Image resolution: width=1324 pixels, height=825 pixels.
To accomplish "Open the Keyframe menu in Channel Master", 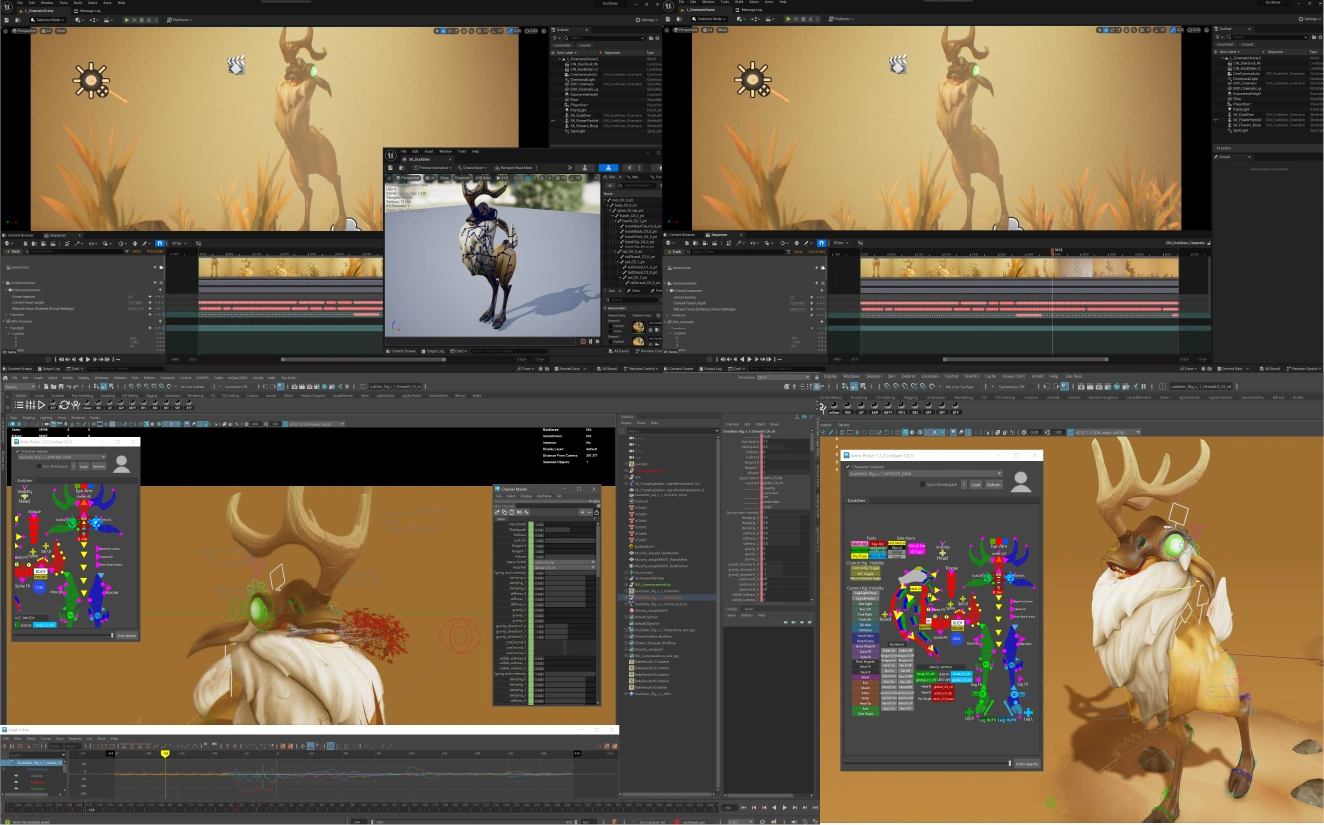I will [544, 496].
